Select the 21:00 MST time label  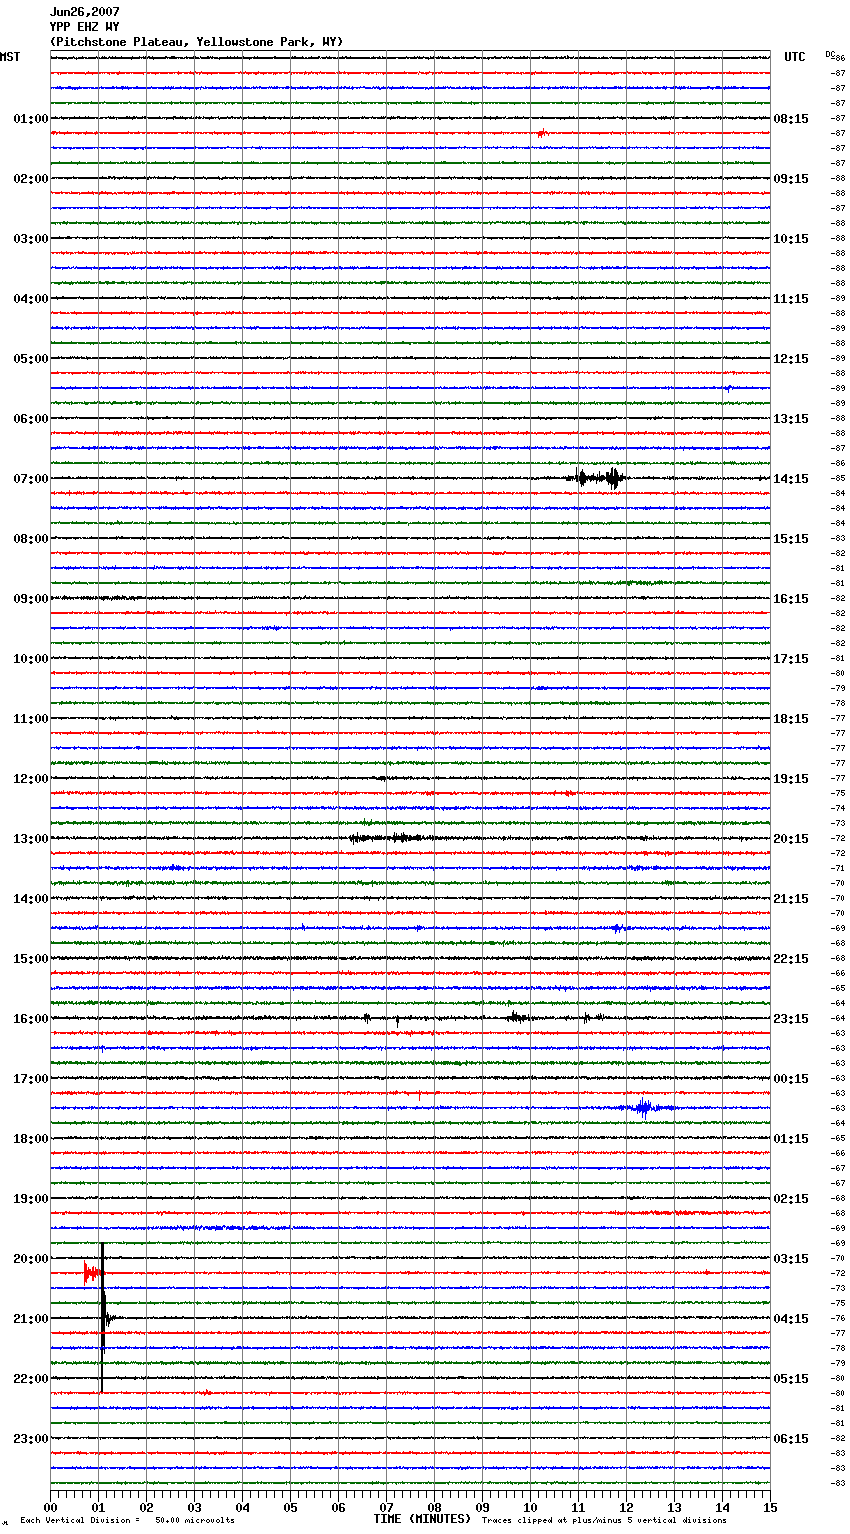point(31,1319)
